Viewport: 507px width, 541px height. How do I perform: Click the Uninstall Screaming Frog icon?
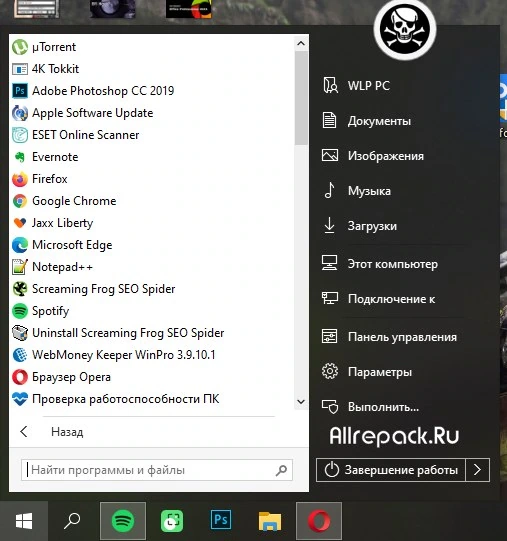tap(20, 333)
